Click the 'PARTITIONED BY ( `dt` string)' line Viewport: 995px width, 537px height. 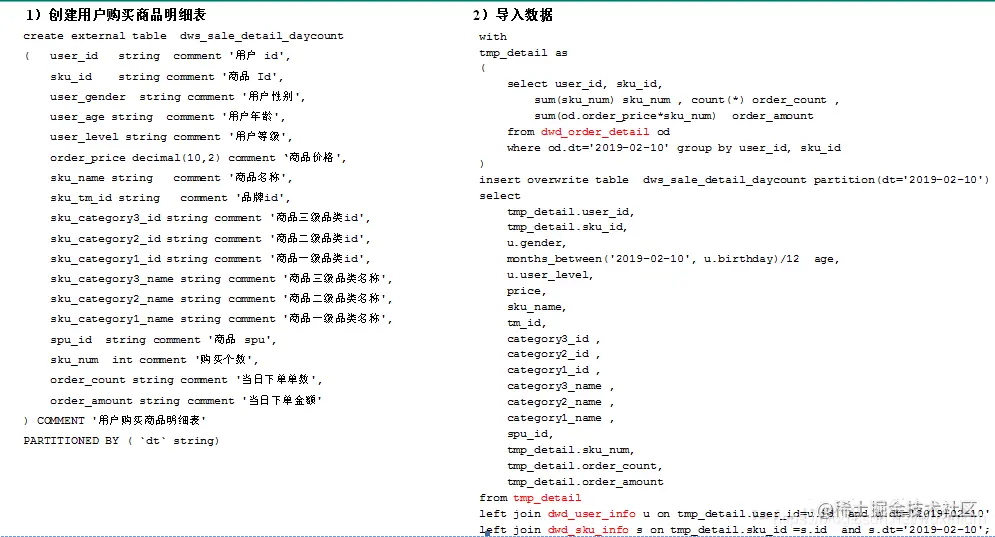coord(121,441)
